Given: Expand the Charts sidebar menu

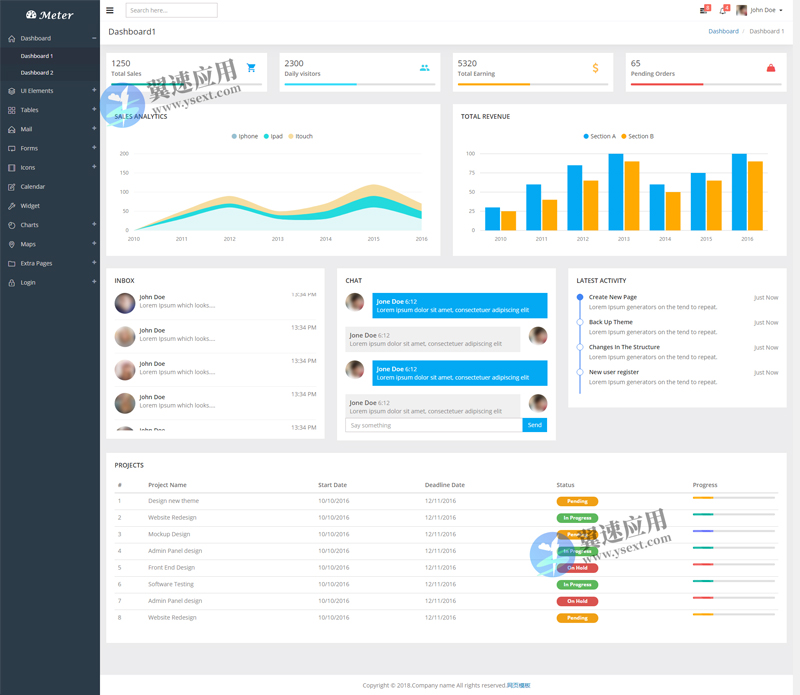Looking at the screenshot, I should click(29, 225).
